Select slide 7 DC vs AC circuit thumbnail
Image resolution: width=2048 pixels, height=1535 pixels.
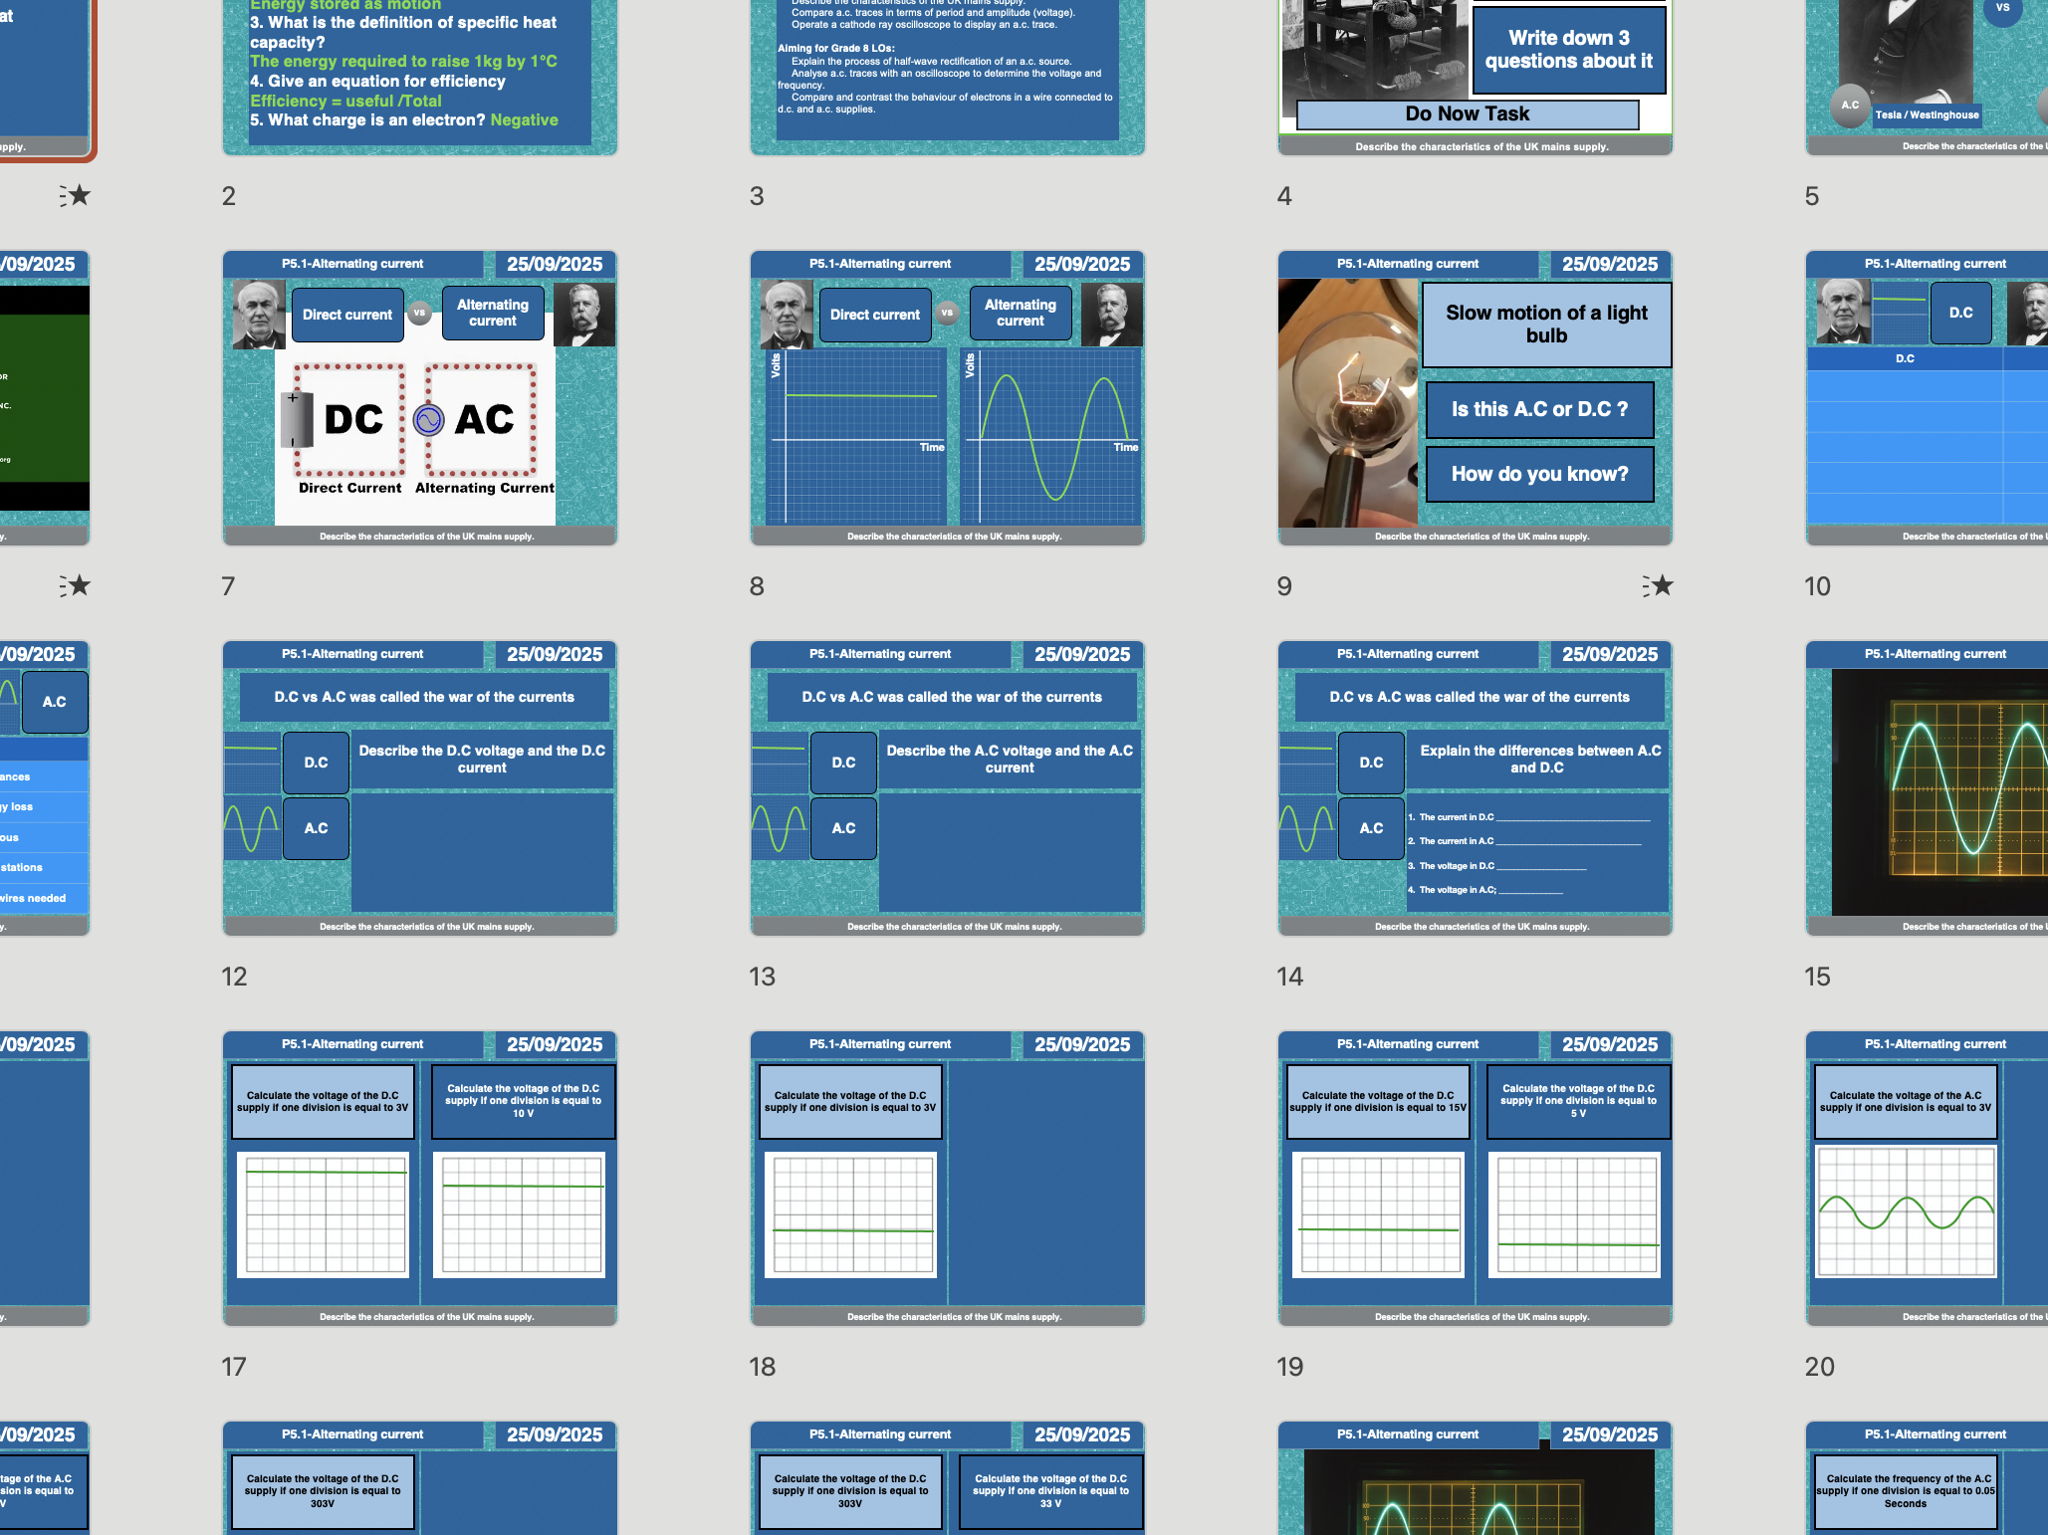coord(419,398)
